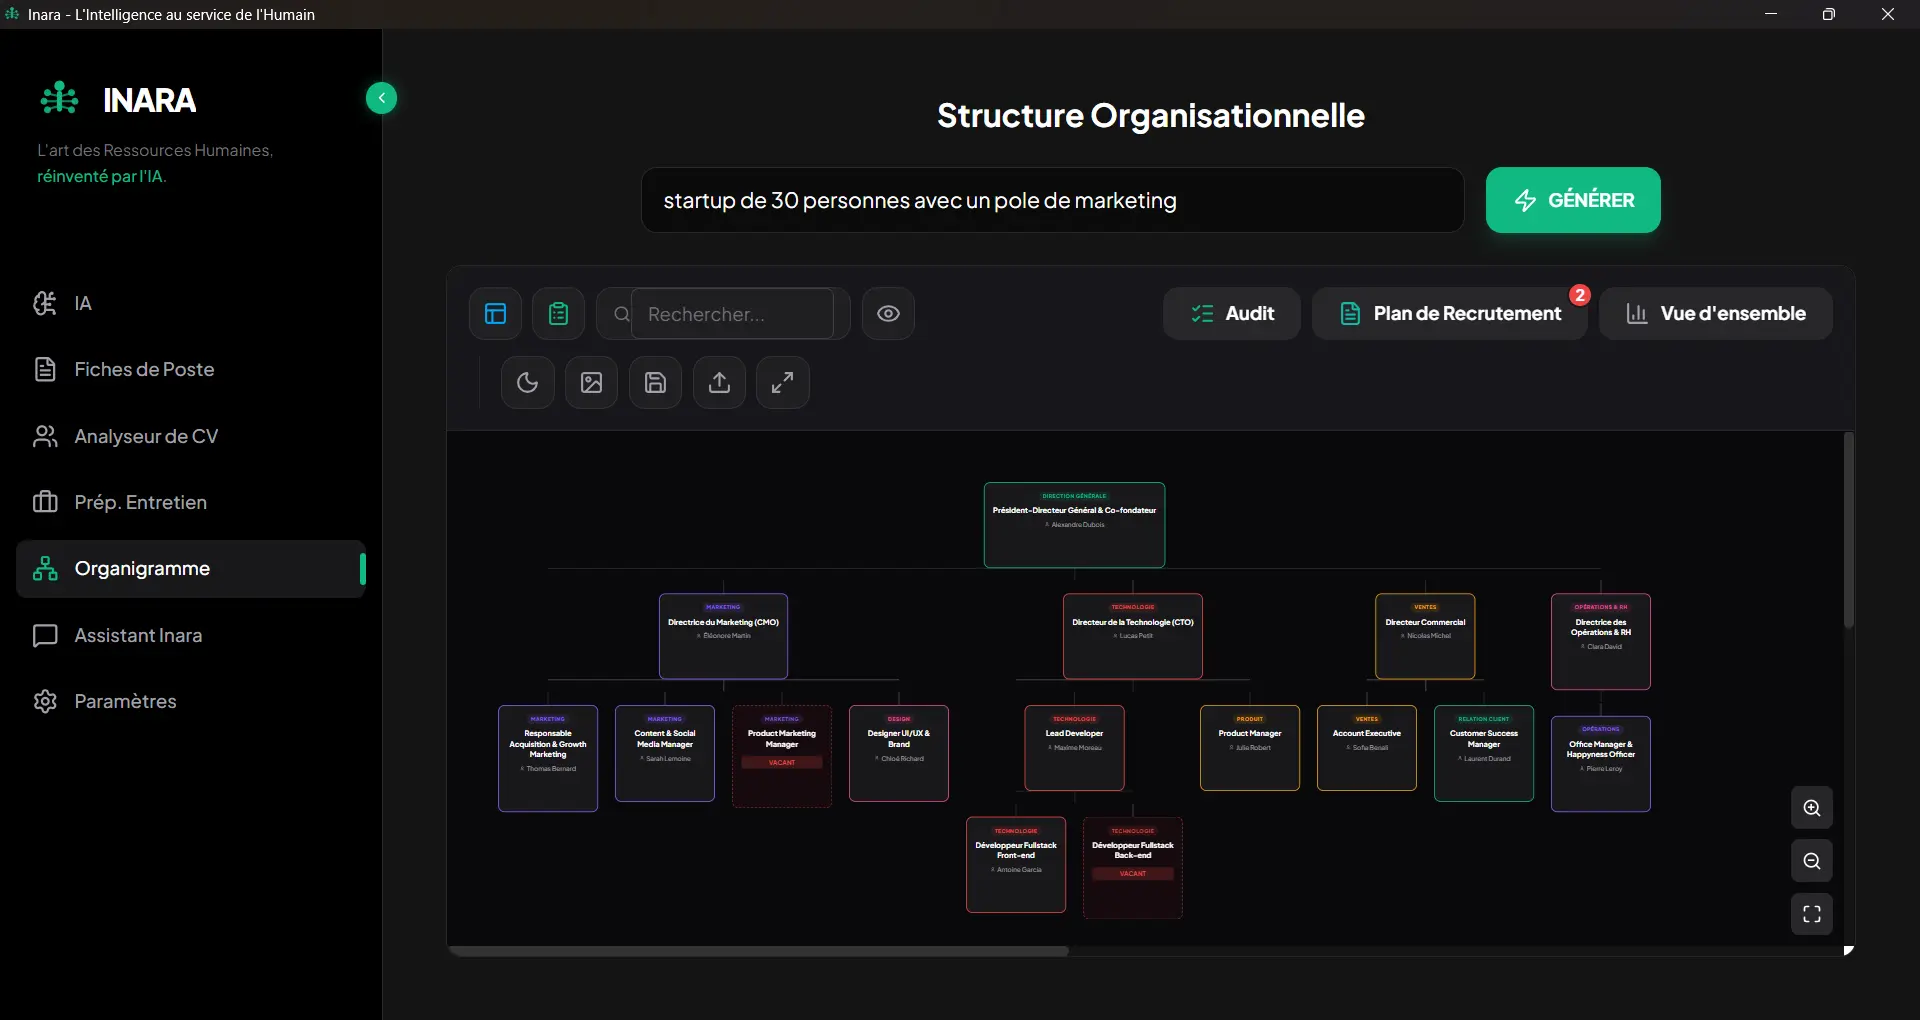Zoom in on the organization chart

1812,808
